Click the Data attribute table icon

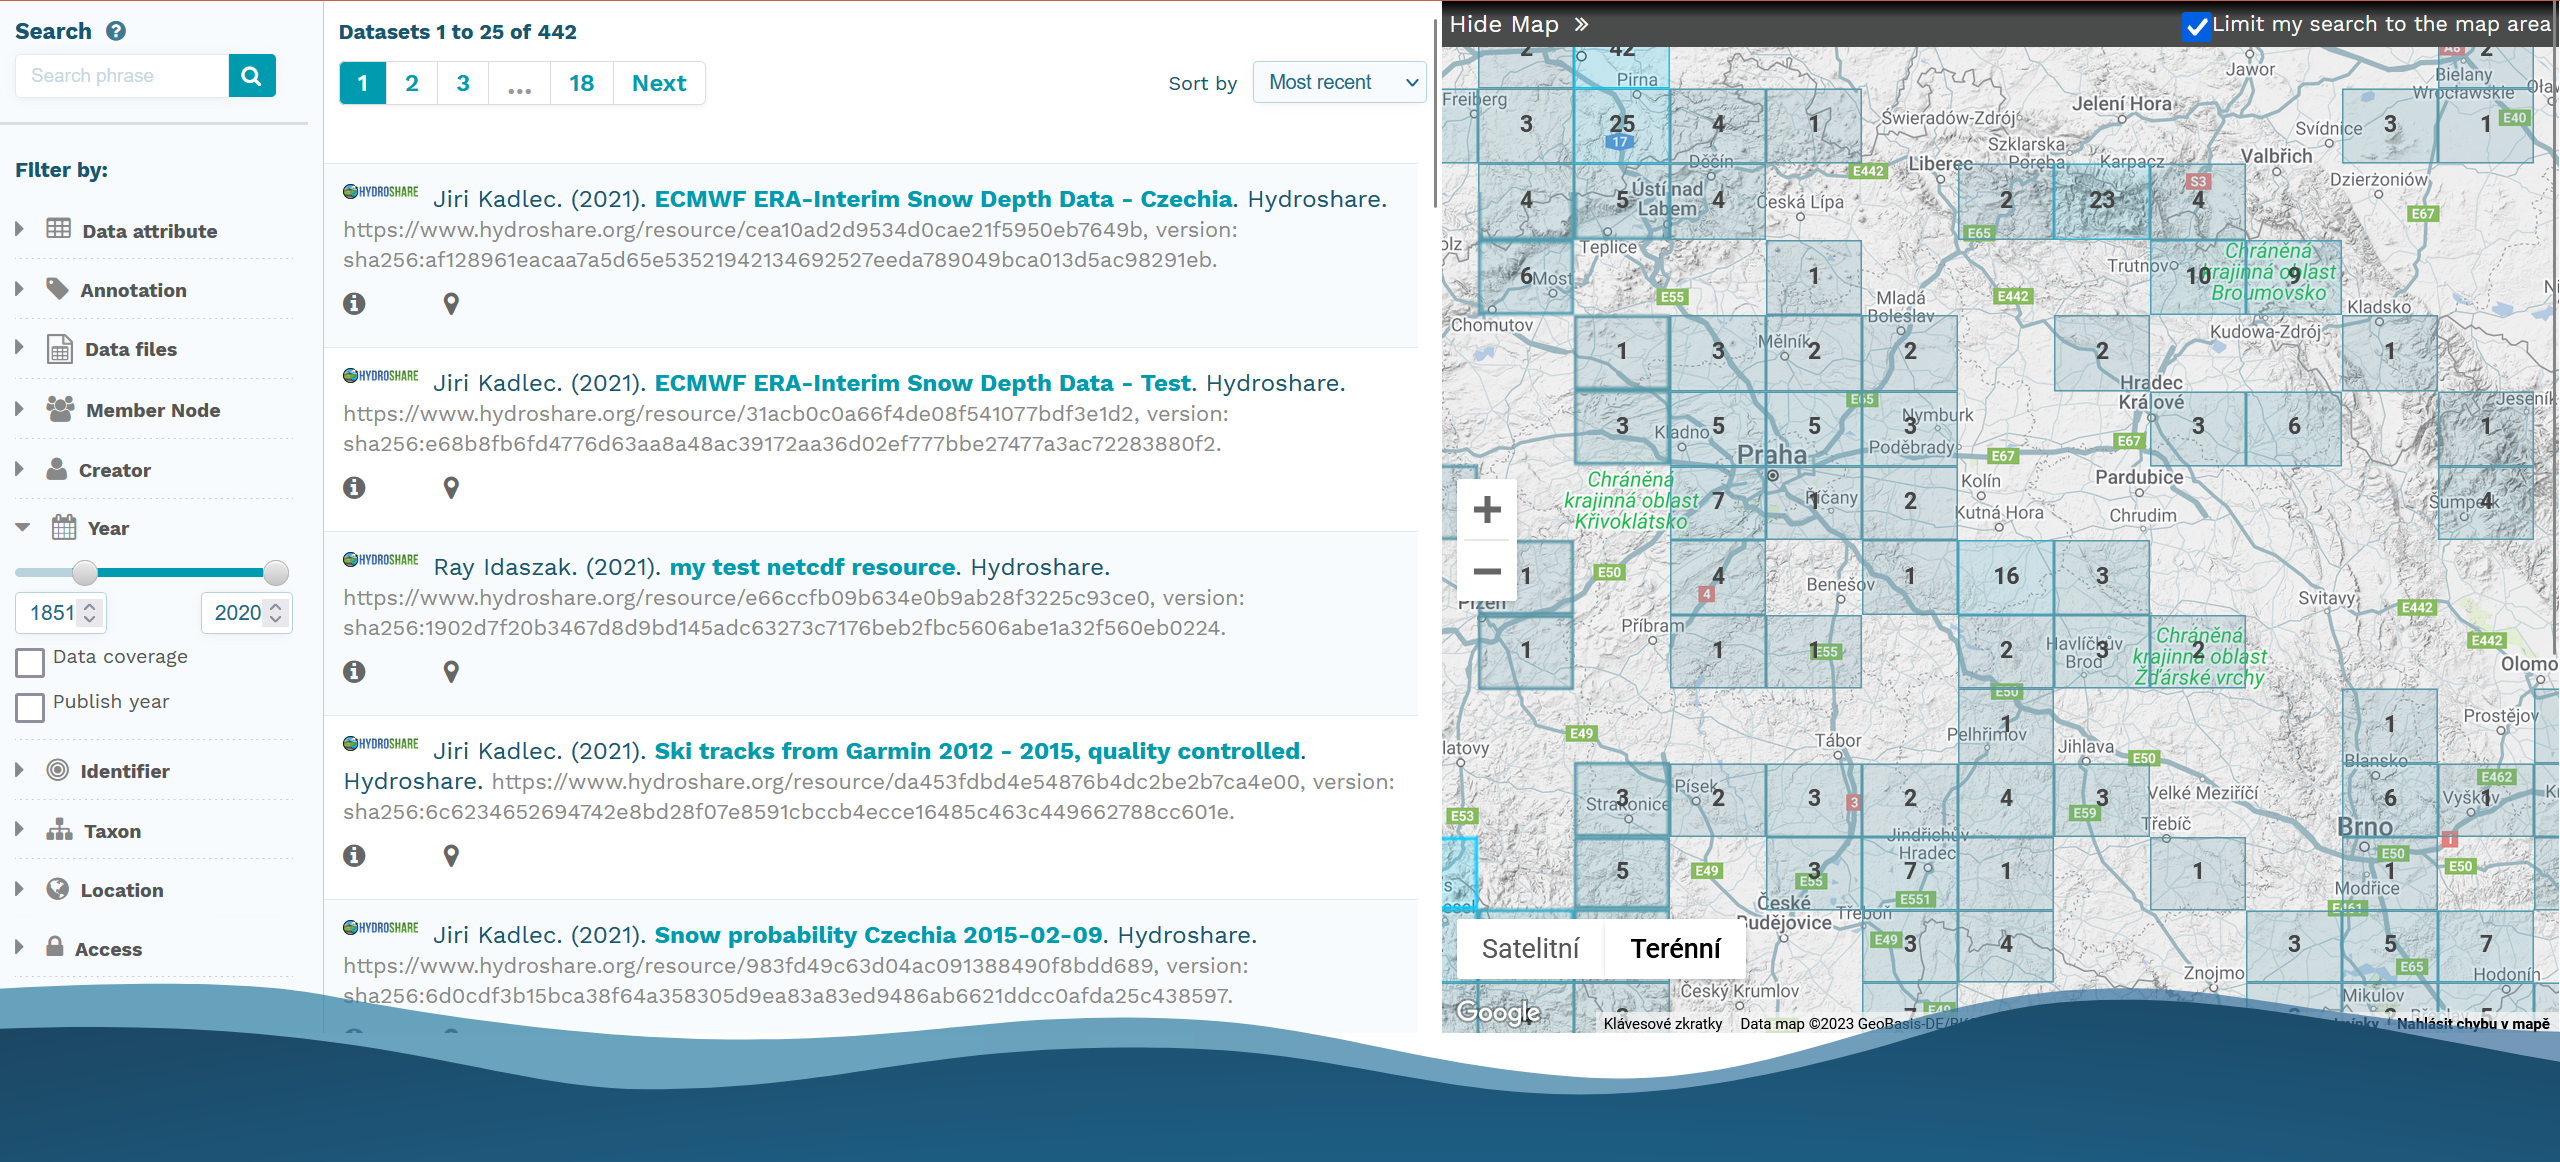(x=59, y=229)
